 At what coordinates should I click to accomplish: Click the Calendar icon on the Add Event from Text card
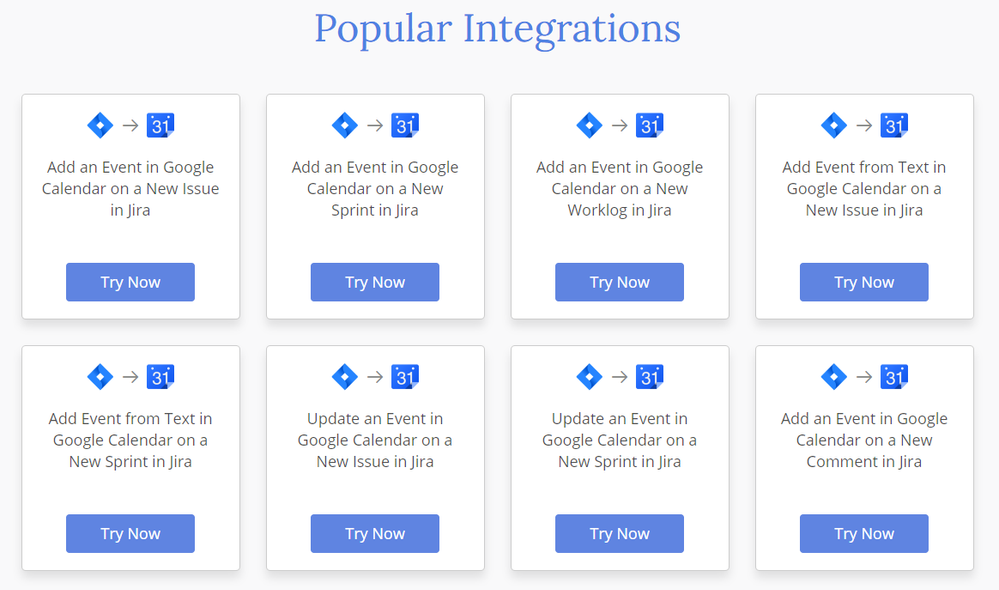pos(893,125)
